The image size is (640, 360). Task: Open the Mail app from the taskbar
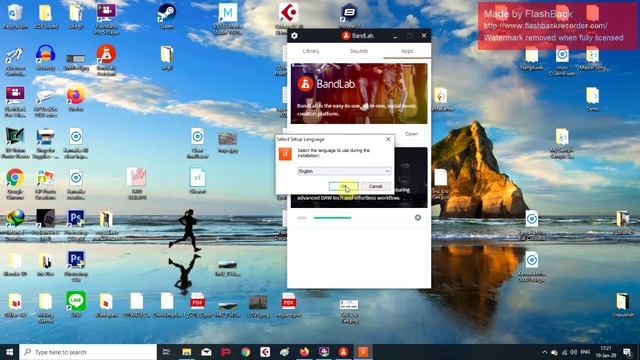(x=206, y=352)
